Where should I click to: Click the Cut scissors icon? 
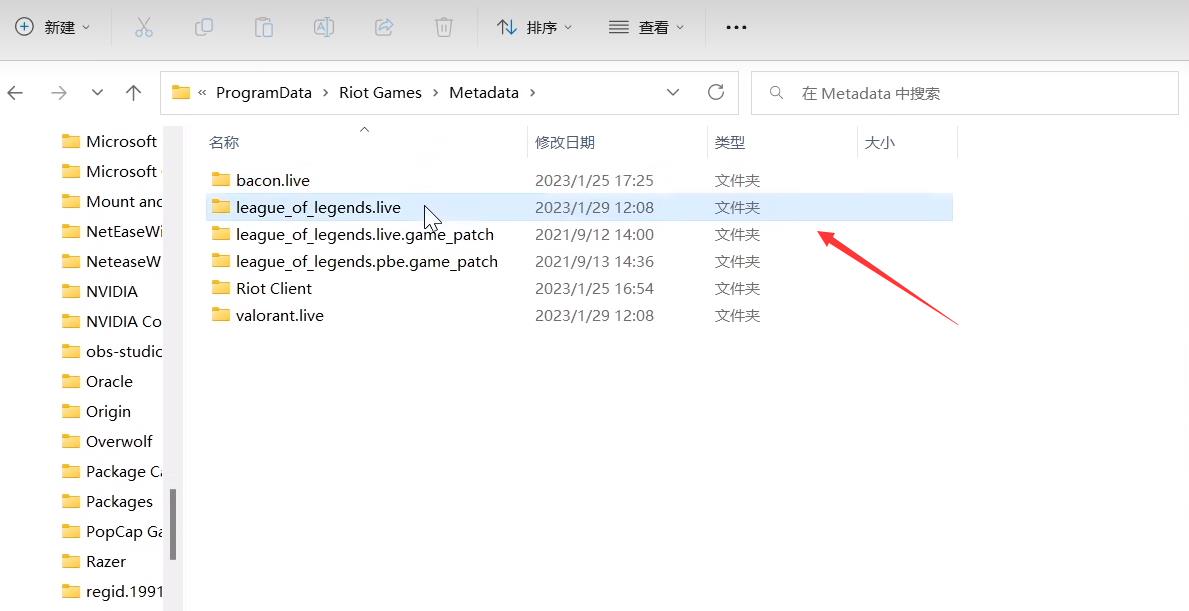tap(143, 27)
